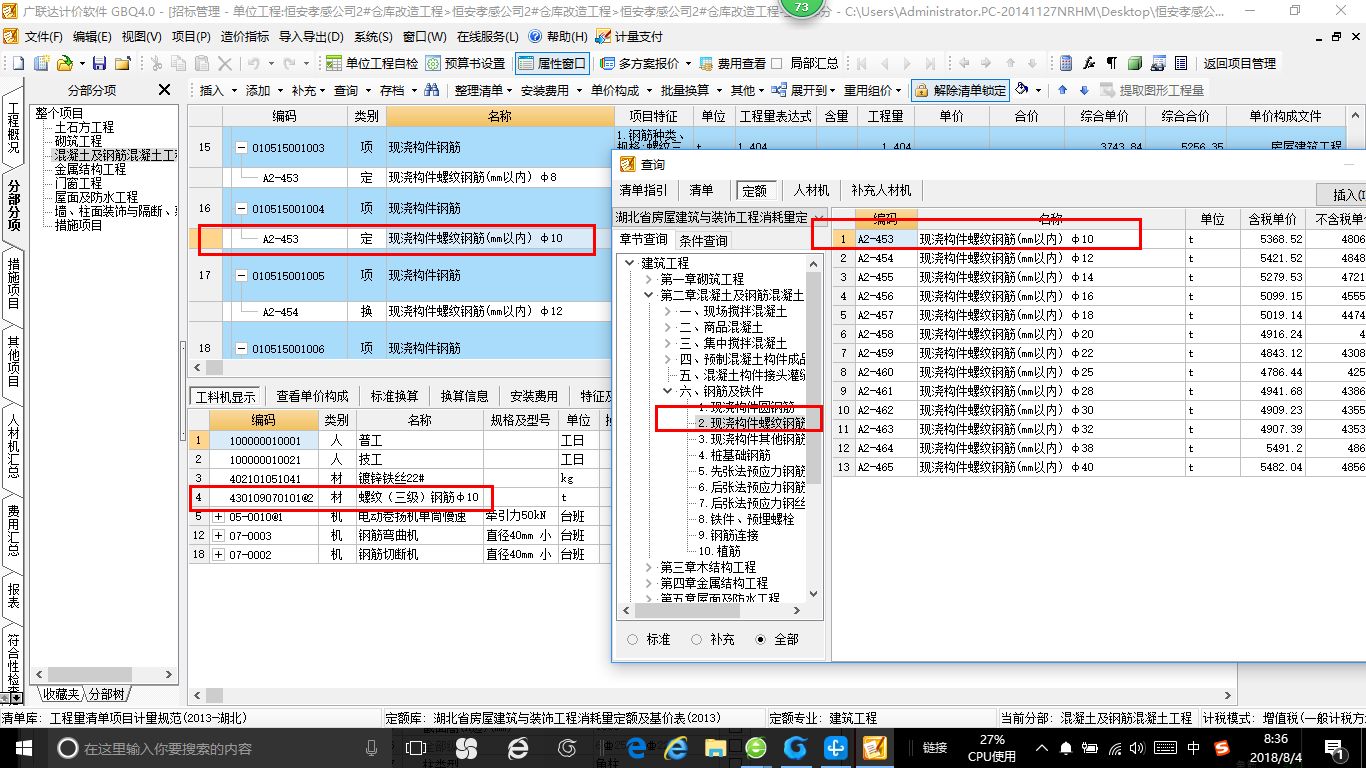Open the 插入 dropdown menu

pyautogui.click(x=219, y=90)
